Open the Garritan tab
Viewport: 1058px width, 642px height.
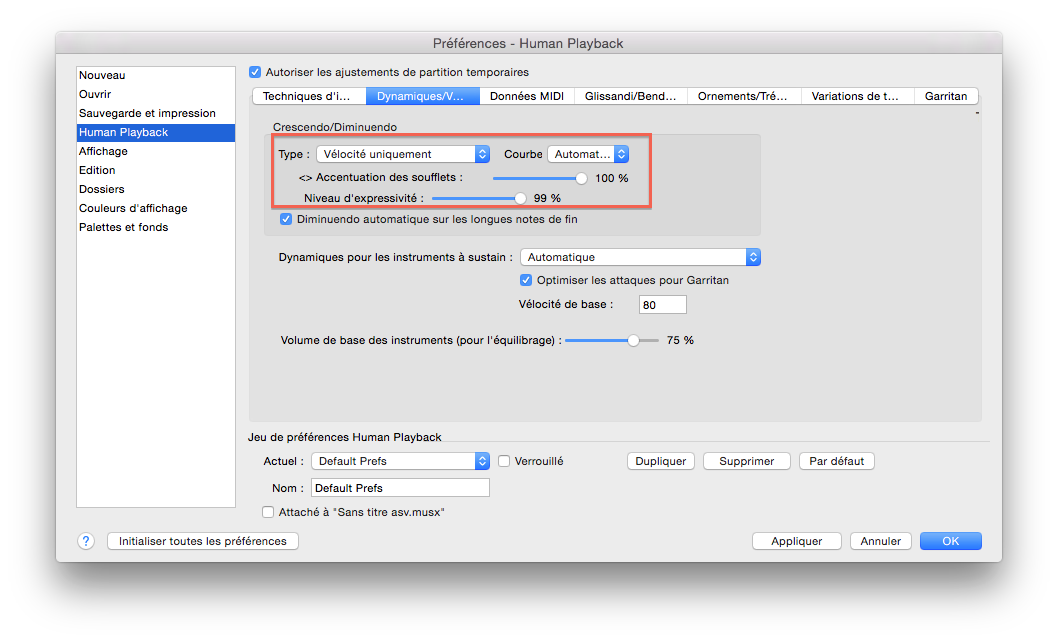(945, 97)
